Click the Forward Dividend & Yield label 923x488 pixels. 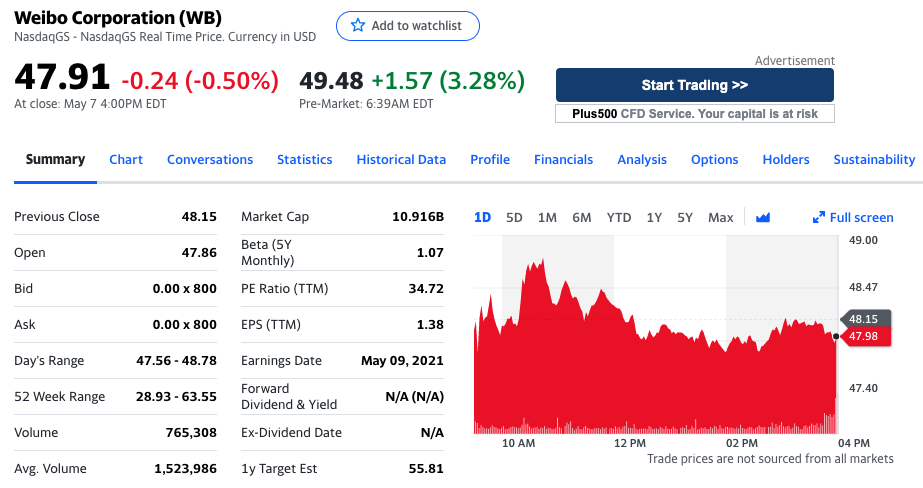coord(289,397)
